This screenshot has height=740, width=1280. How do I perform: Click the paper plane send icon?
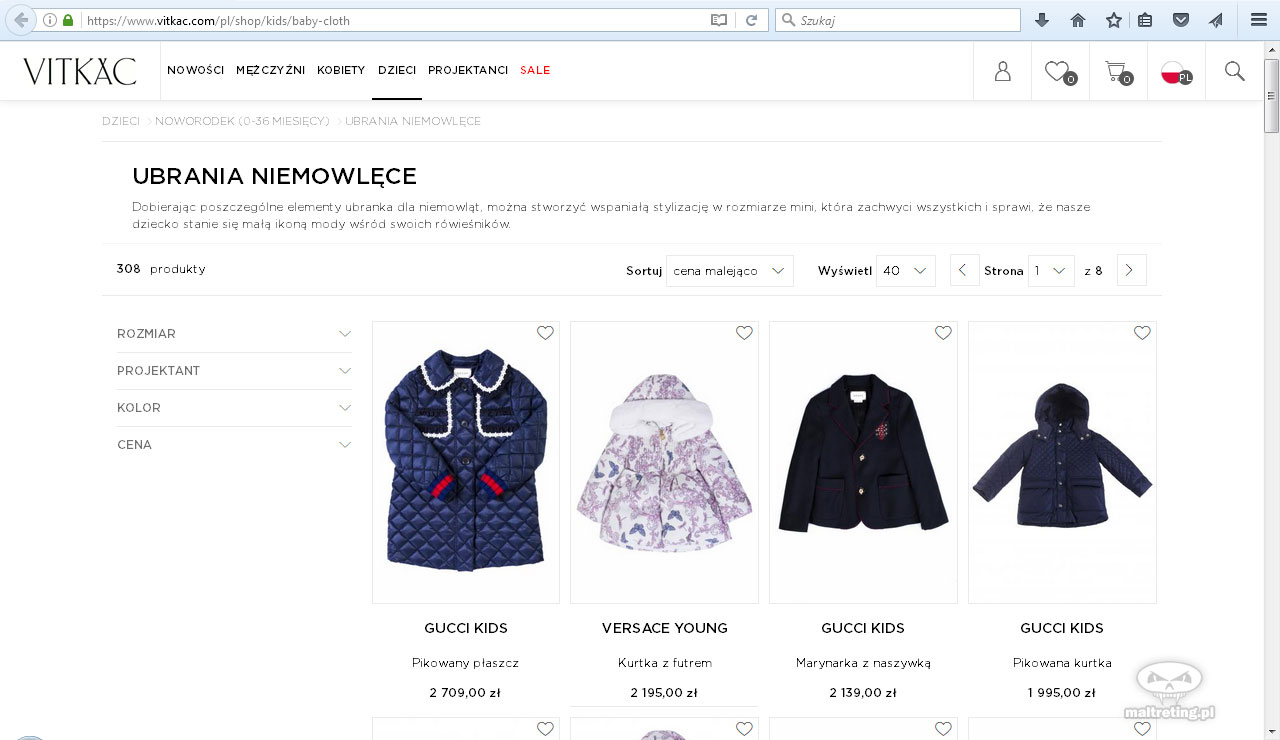tap(1216, 20)
